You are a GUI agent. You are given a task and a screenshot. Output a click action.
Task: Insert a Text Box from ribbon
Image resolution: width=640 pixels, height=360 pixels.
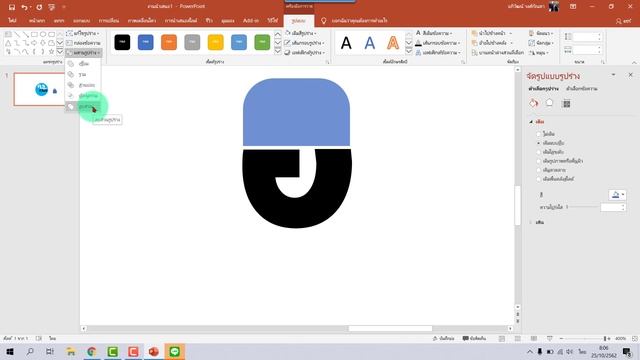pos(83,43)
